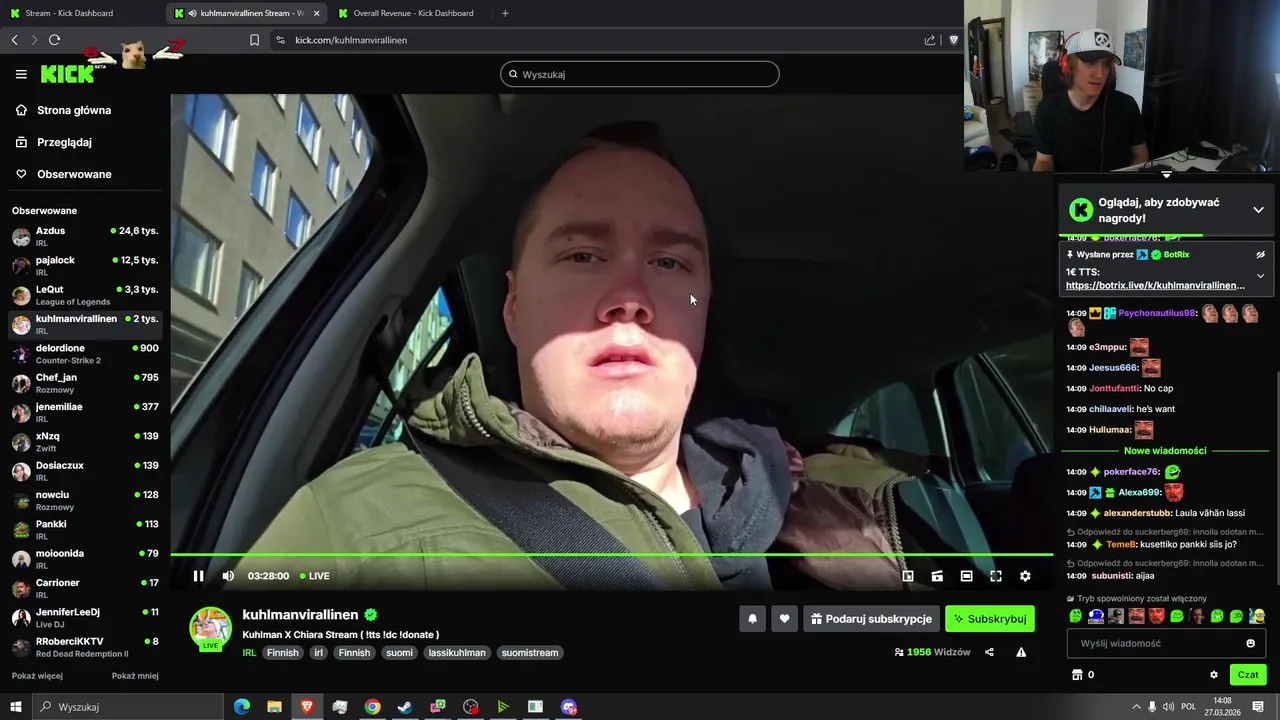This screenshot has height=720, width=1280.
Task: Click the notification bell for kuhlmanvirallinen
Action: 753,619
